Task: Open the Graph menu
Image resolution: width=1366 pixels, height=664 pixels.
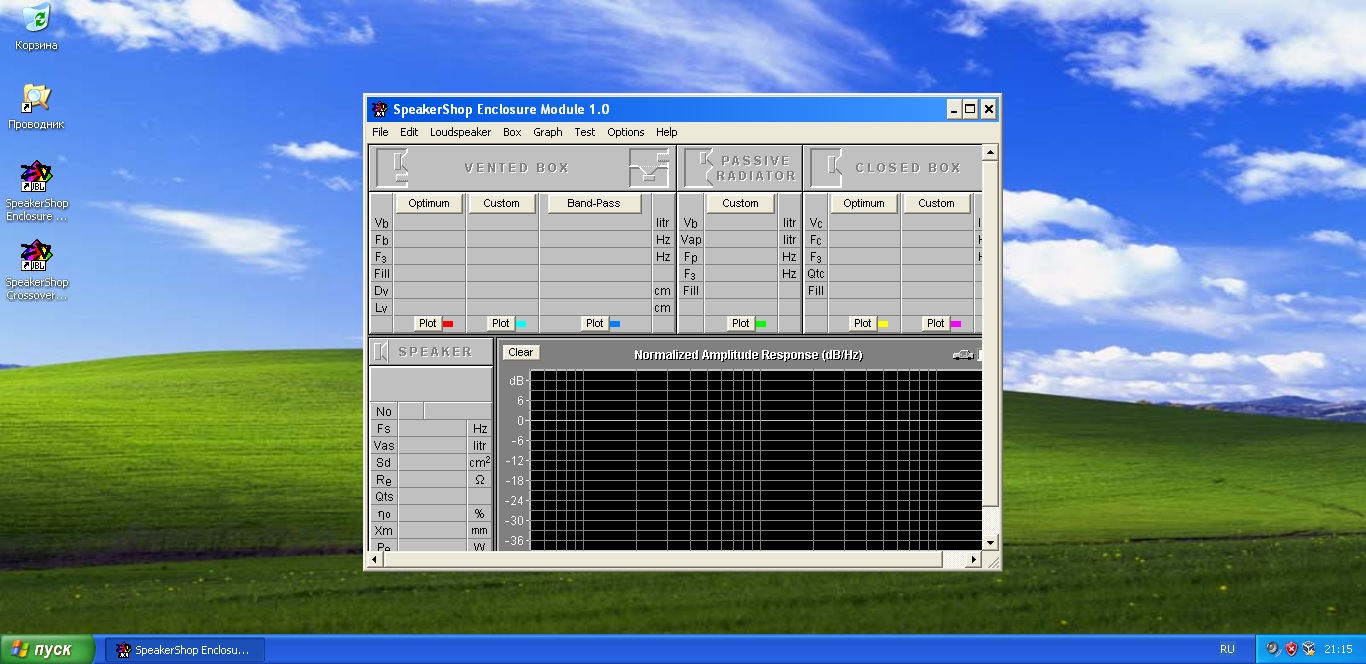Action: [x=547, y=132]
